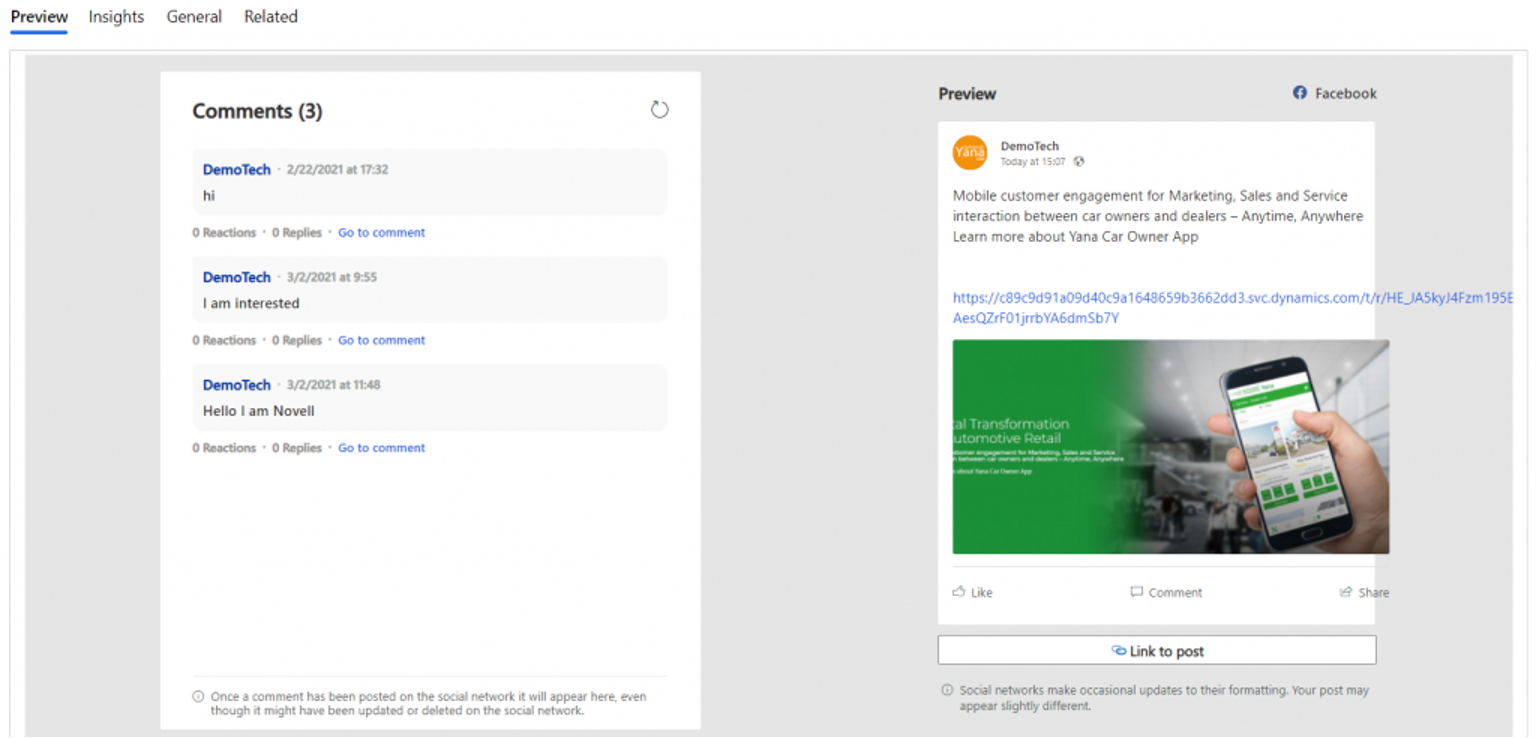Viewport: 1536px width, 738px height.
Task: Select the Related tab
Action: click(x=270, y=17)
